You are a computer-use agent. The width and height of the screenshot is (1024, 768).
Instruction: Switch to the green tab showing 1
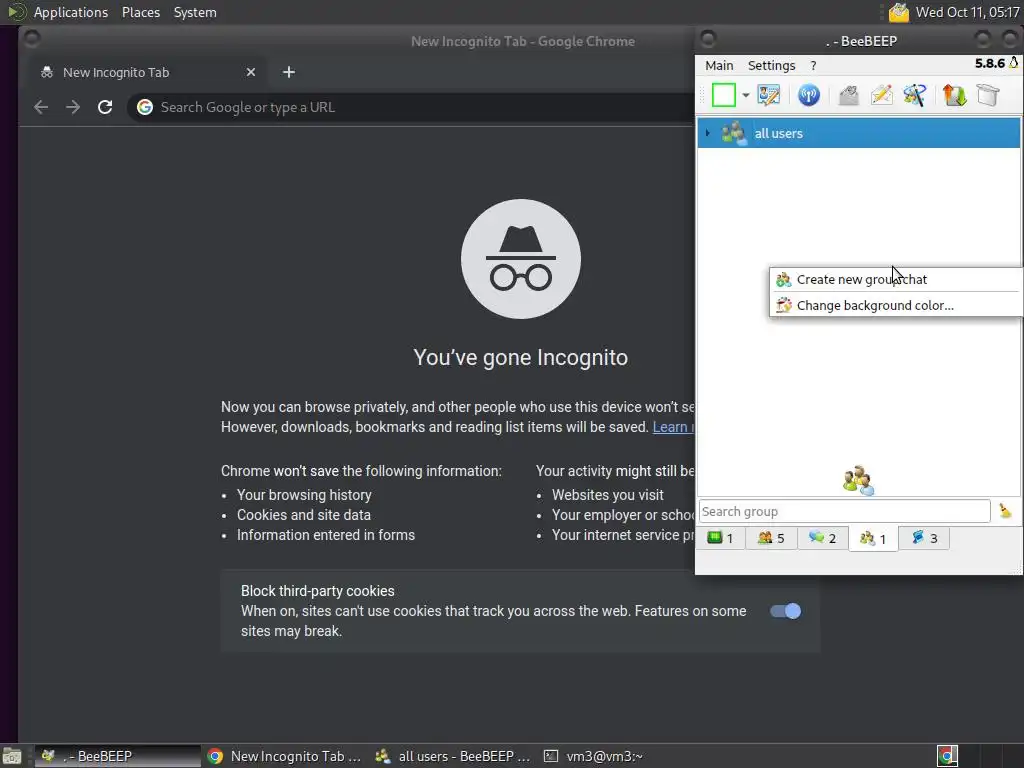tap(720, 538)
